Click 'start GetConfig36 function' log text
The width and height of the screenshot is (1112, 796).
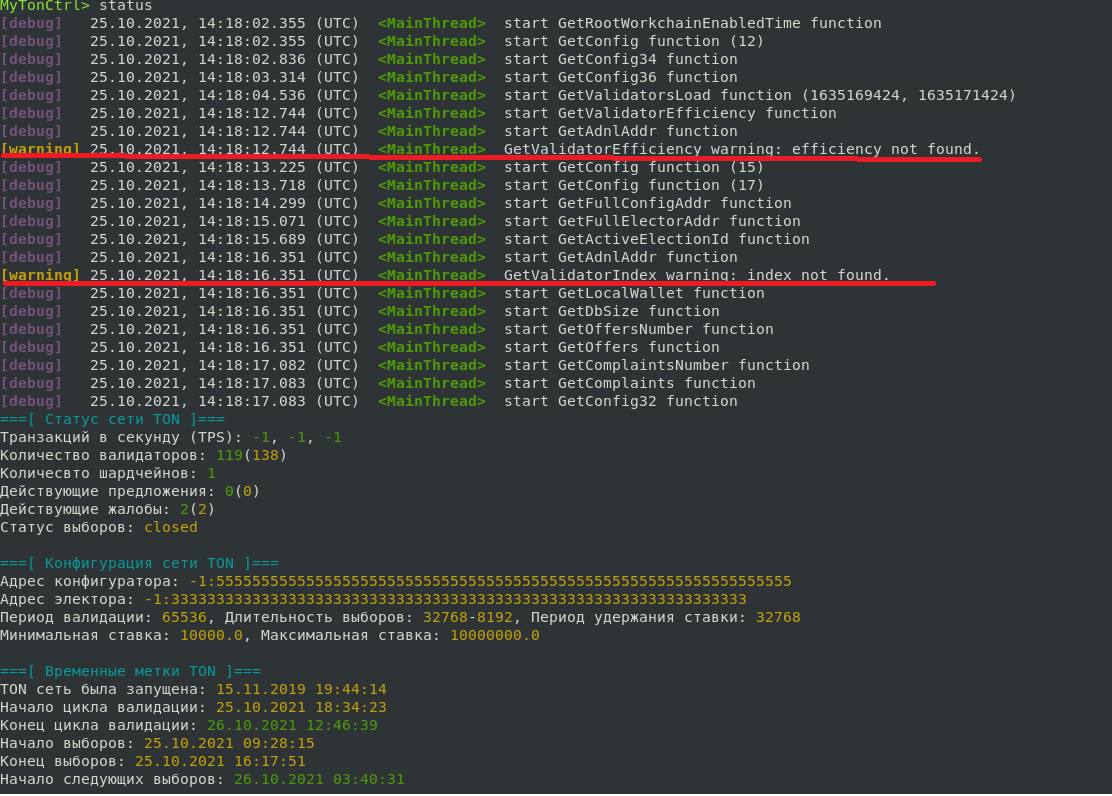[x=621, y=77]
